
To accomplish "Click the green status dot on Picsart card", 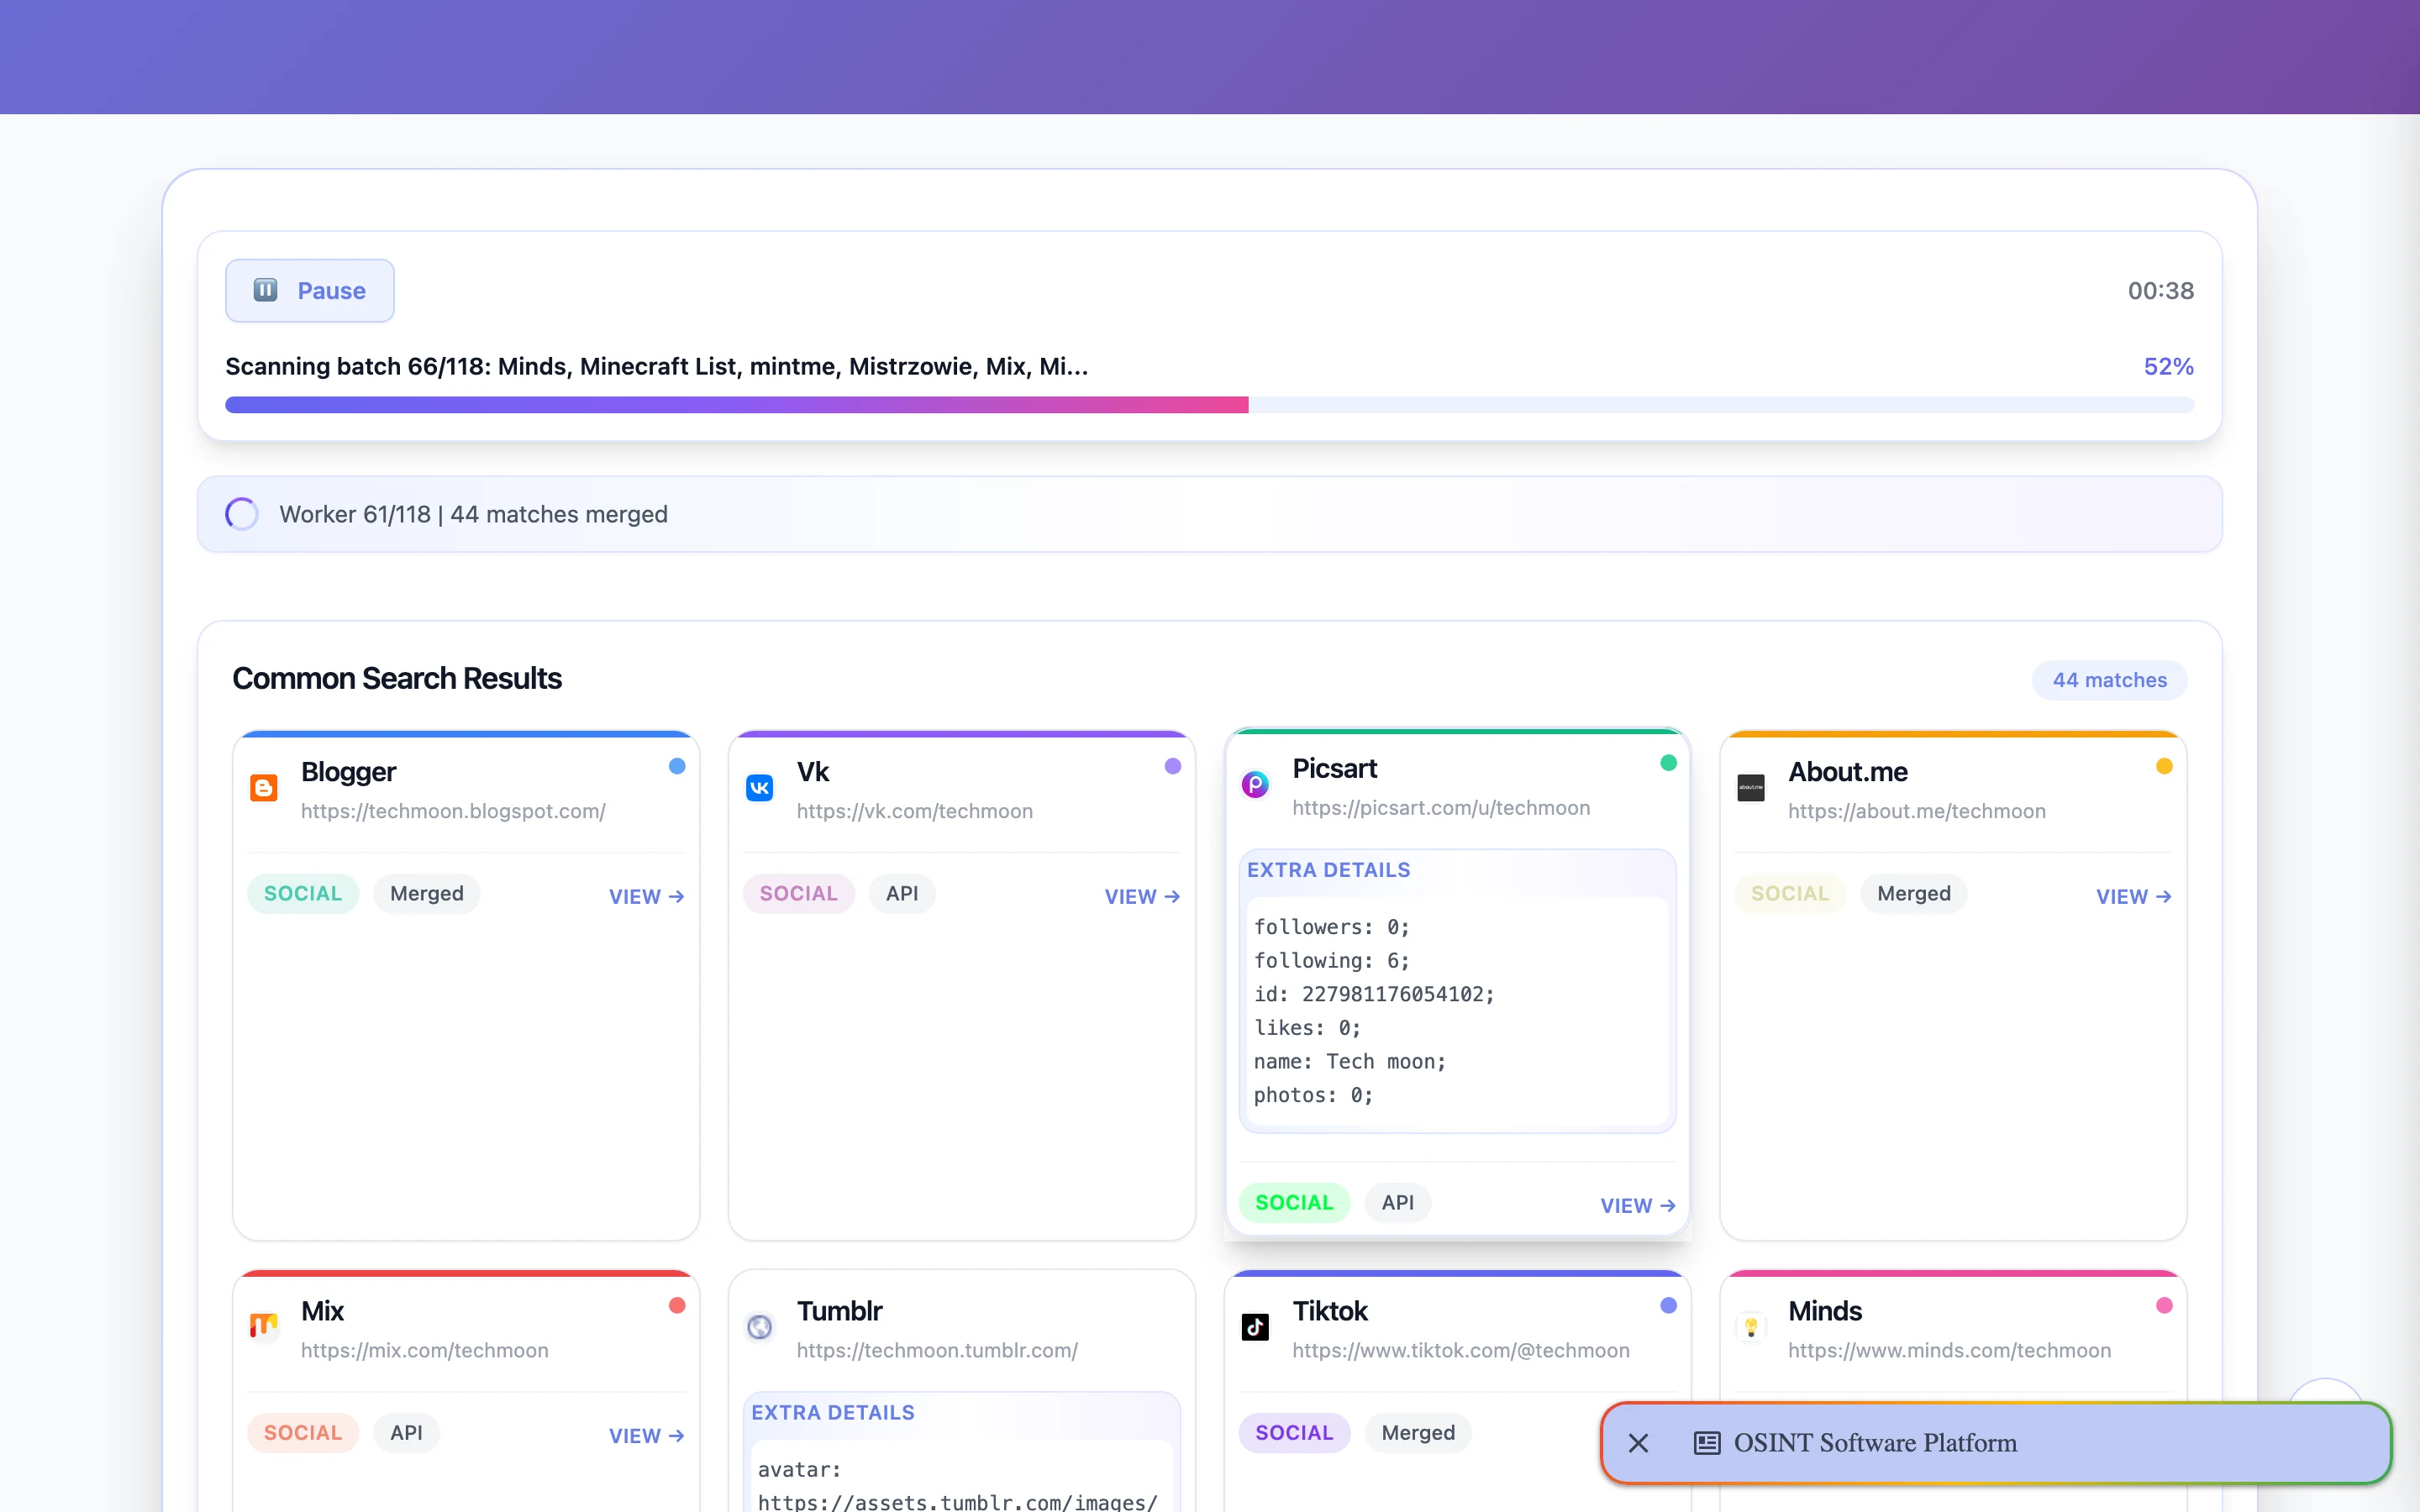I will point(1668,763).
